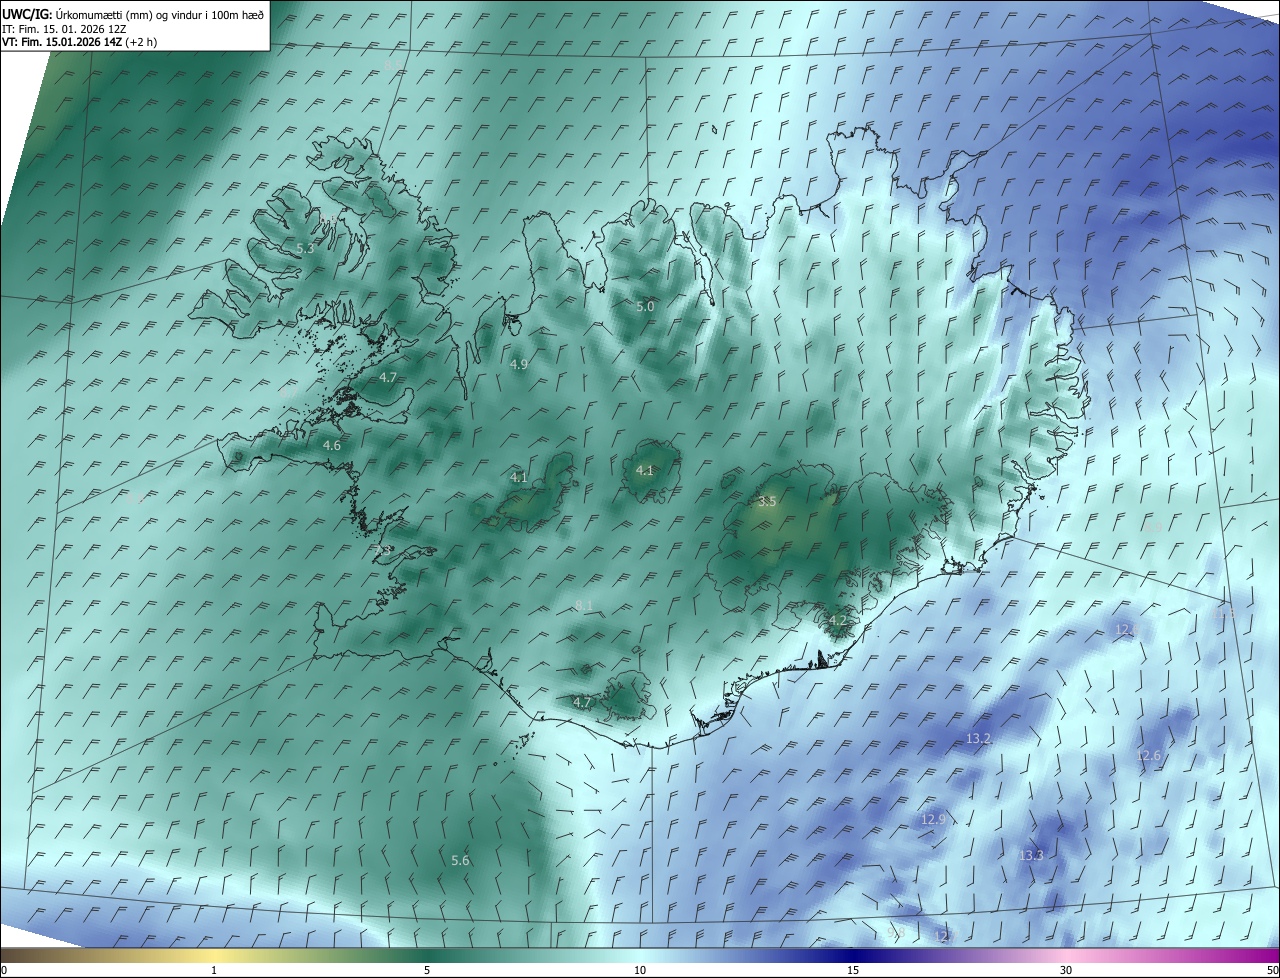
Task: Click the 30 tick on the color scale
Action: click(1066, 970)
